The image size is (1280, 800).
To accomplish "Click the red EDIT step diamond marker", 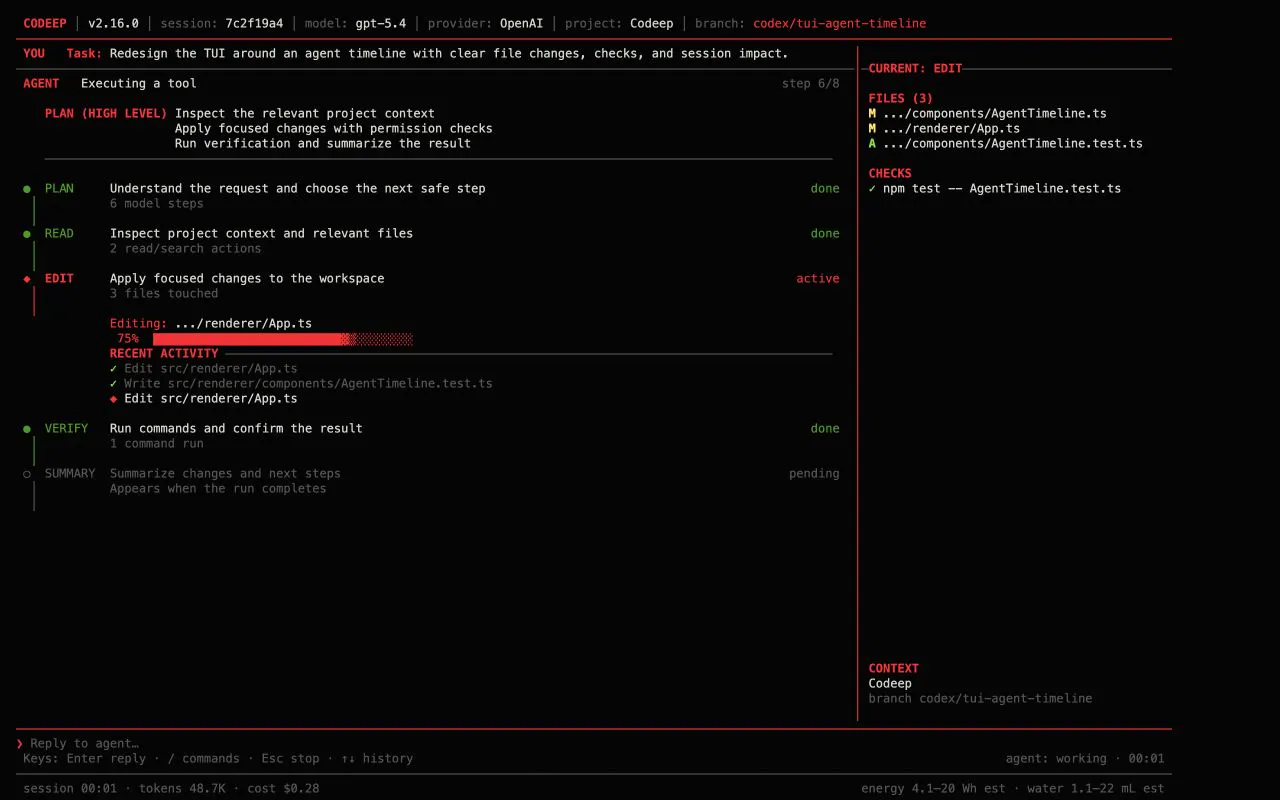I will pyautogui.click(x=27, y=279).
